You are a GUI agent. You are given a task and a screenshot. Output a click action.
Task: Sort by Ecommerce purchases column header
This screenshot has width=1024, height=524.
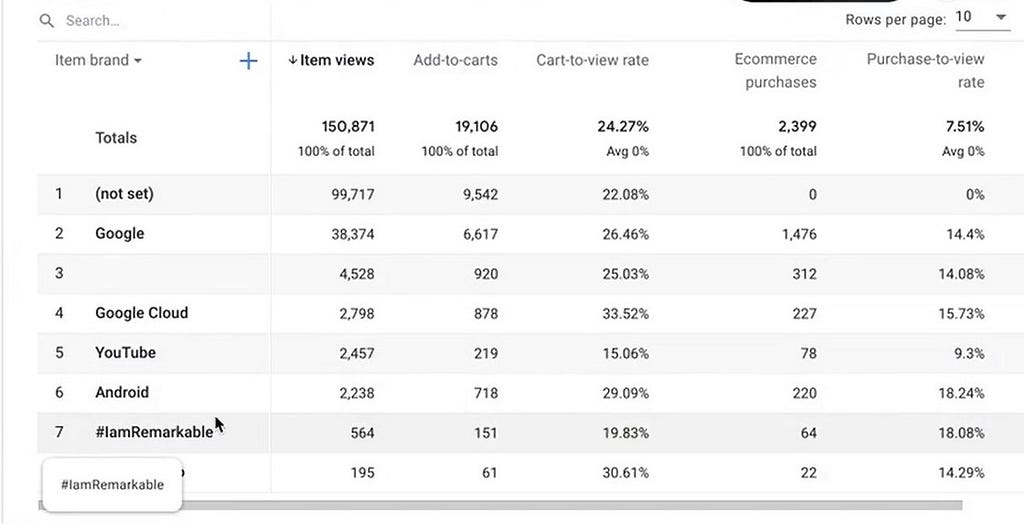[775, 71]
